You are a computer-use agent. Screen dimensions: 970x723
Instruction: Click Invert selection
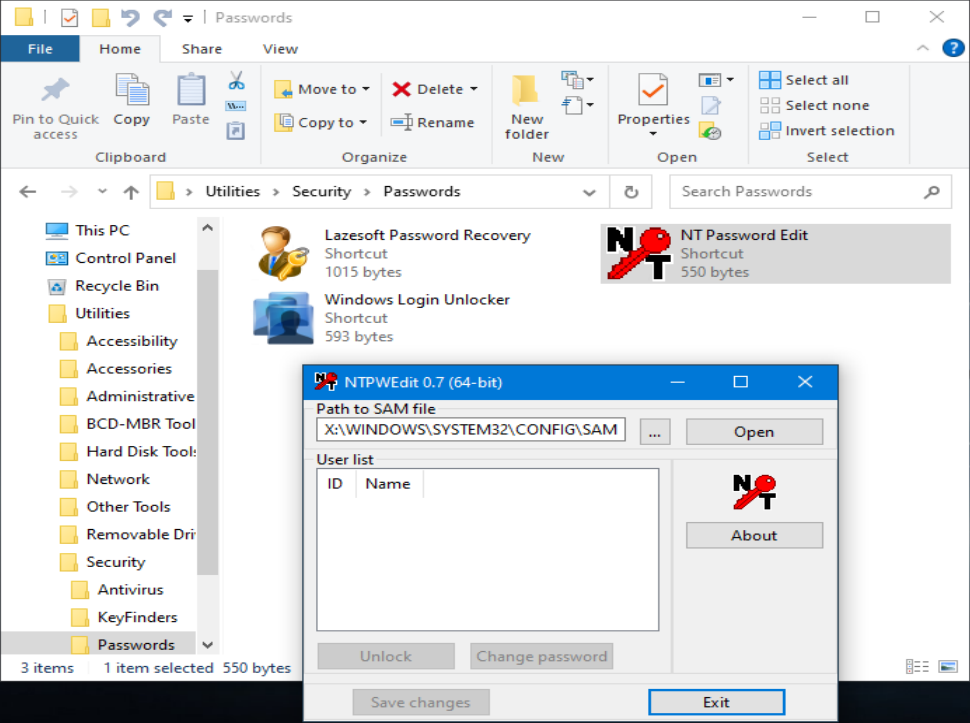click(x=826, y=130)
